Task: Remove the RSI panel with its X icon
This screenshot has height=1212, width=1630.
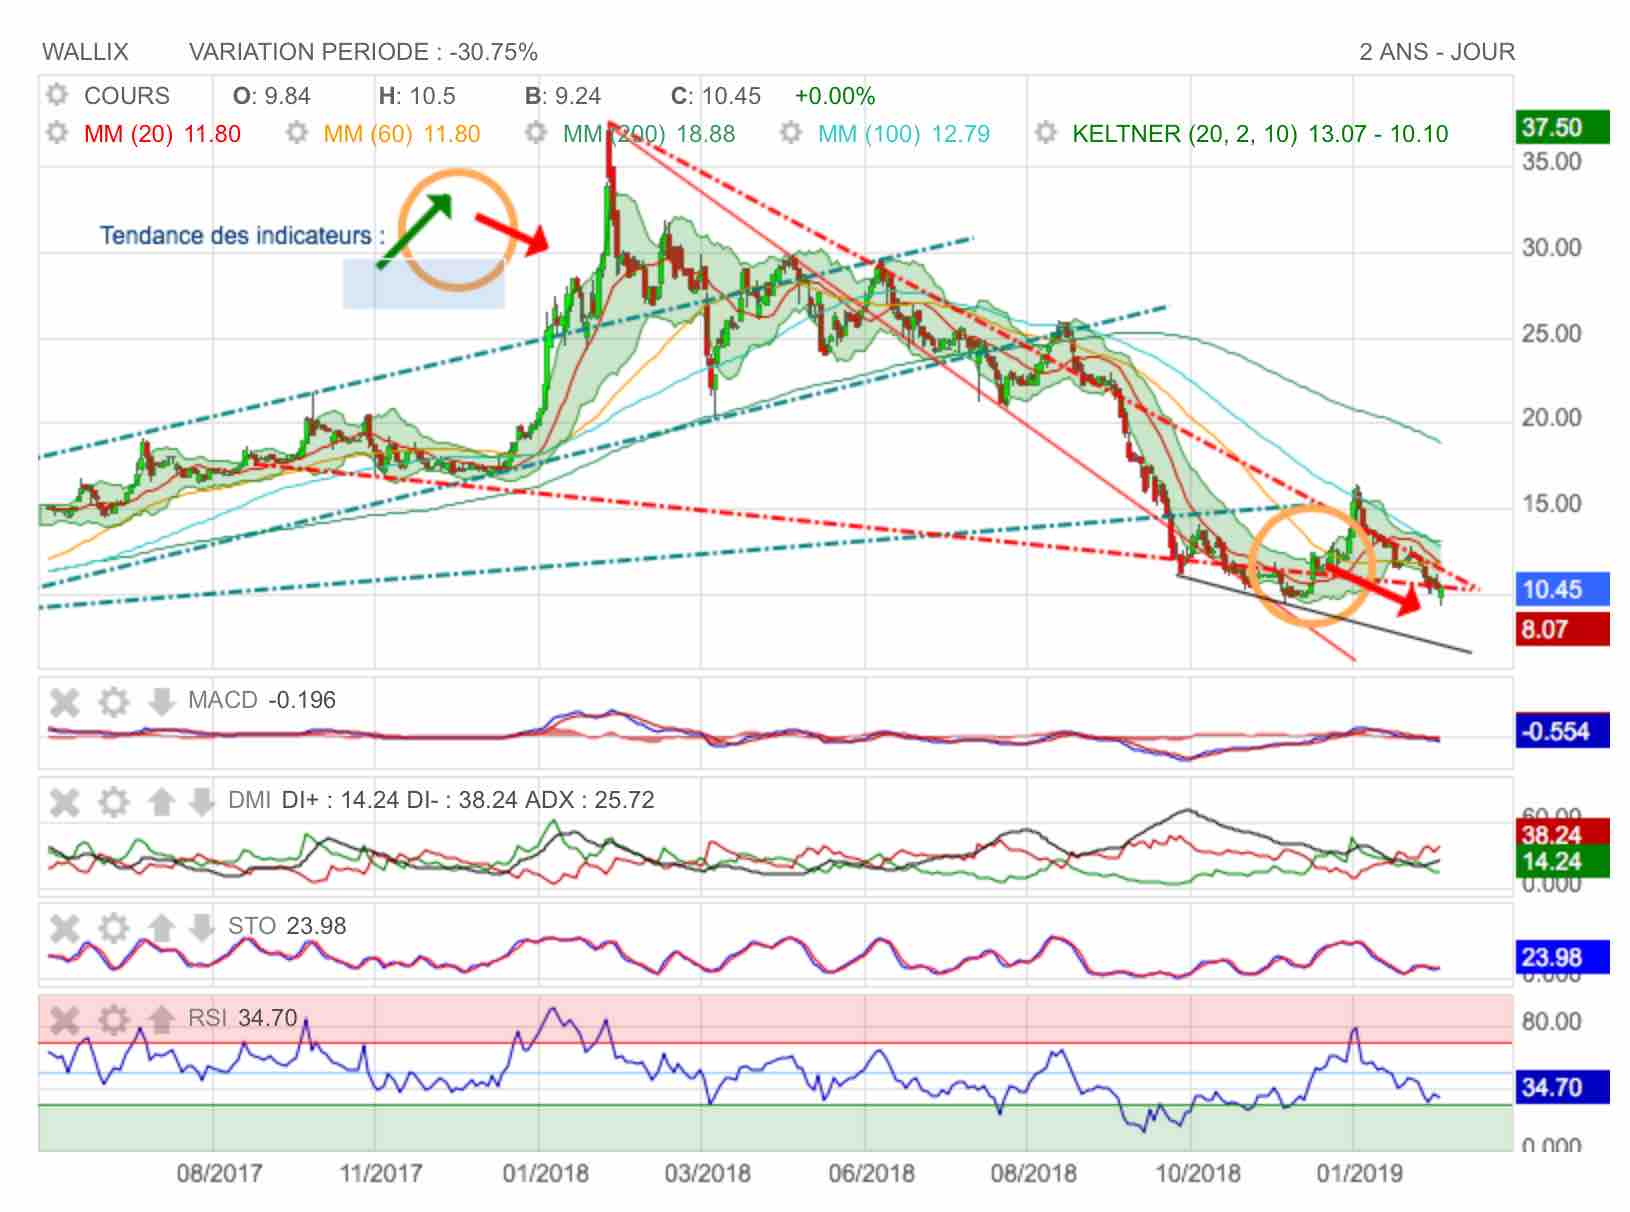Action: pos(65,1020)
